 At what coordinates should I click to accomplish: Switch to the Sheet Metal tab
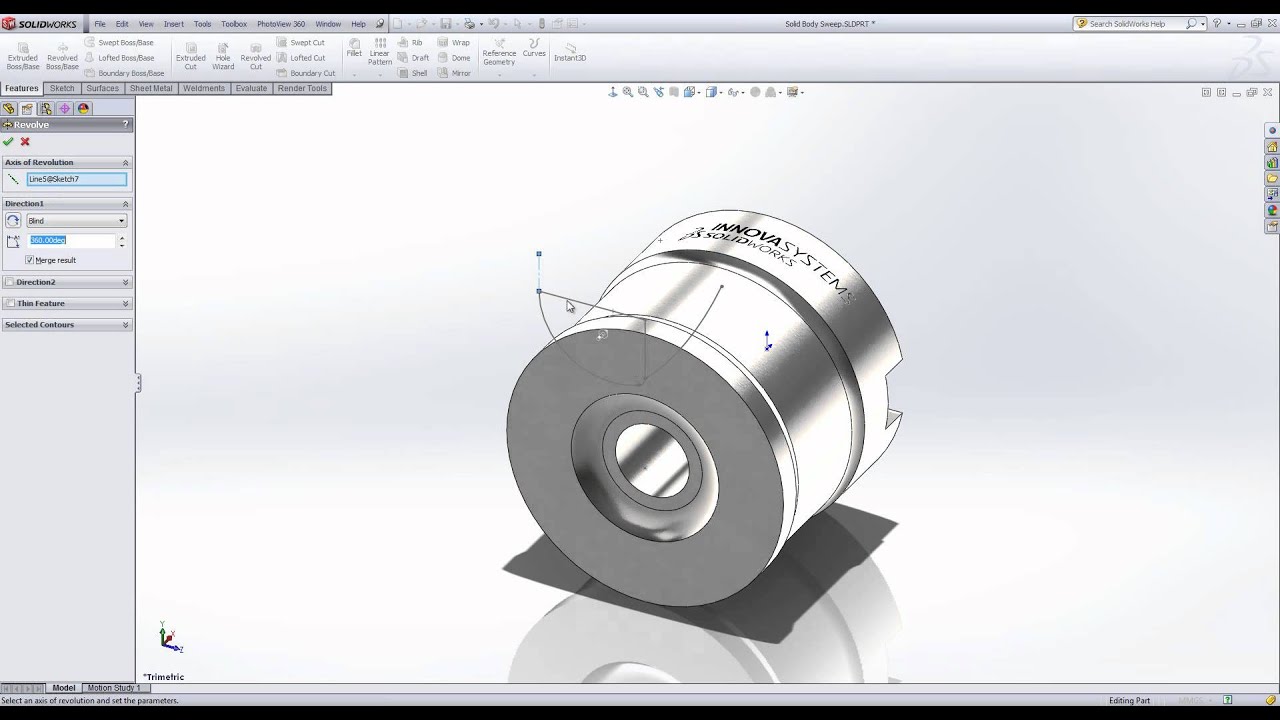pyautogui.click(x=151, y=88)
